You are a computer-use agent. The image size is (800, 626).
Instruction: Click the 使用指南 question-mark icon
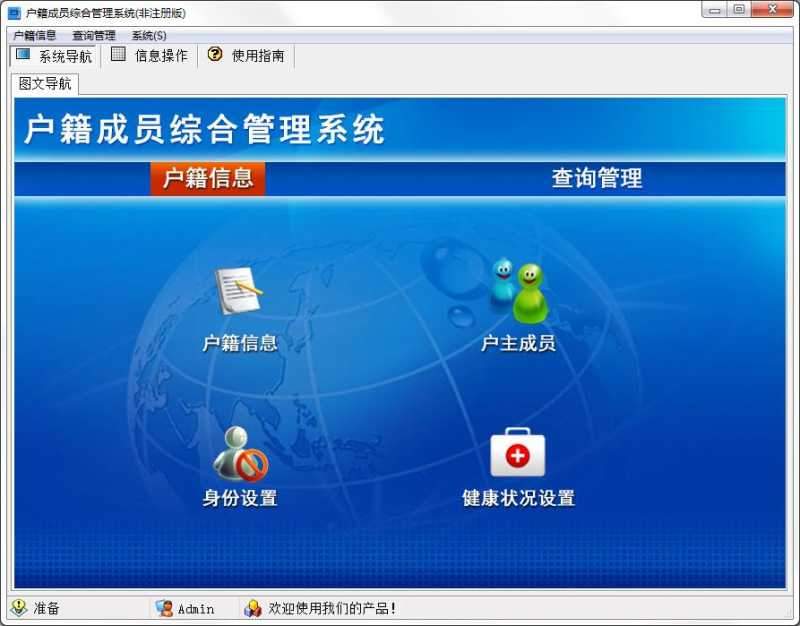[x=213, y=55]
